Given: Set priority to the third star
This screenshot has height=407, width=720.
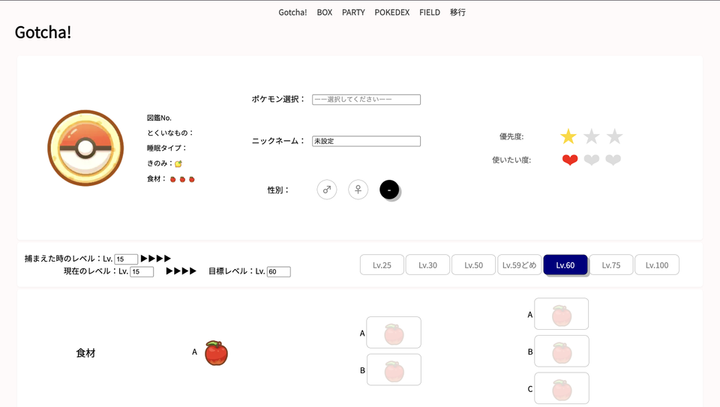Looking at the screenshot, I should [614, 136].
